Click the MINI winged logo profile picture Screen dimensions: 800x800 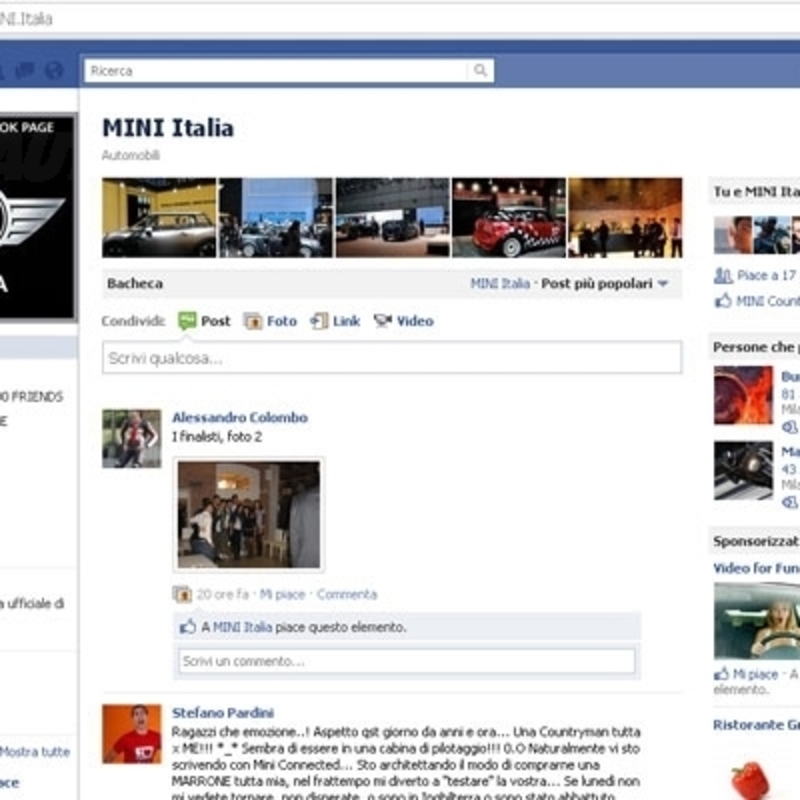[37, 217]
